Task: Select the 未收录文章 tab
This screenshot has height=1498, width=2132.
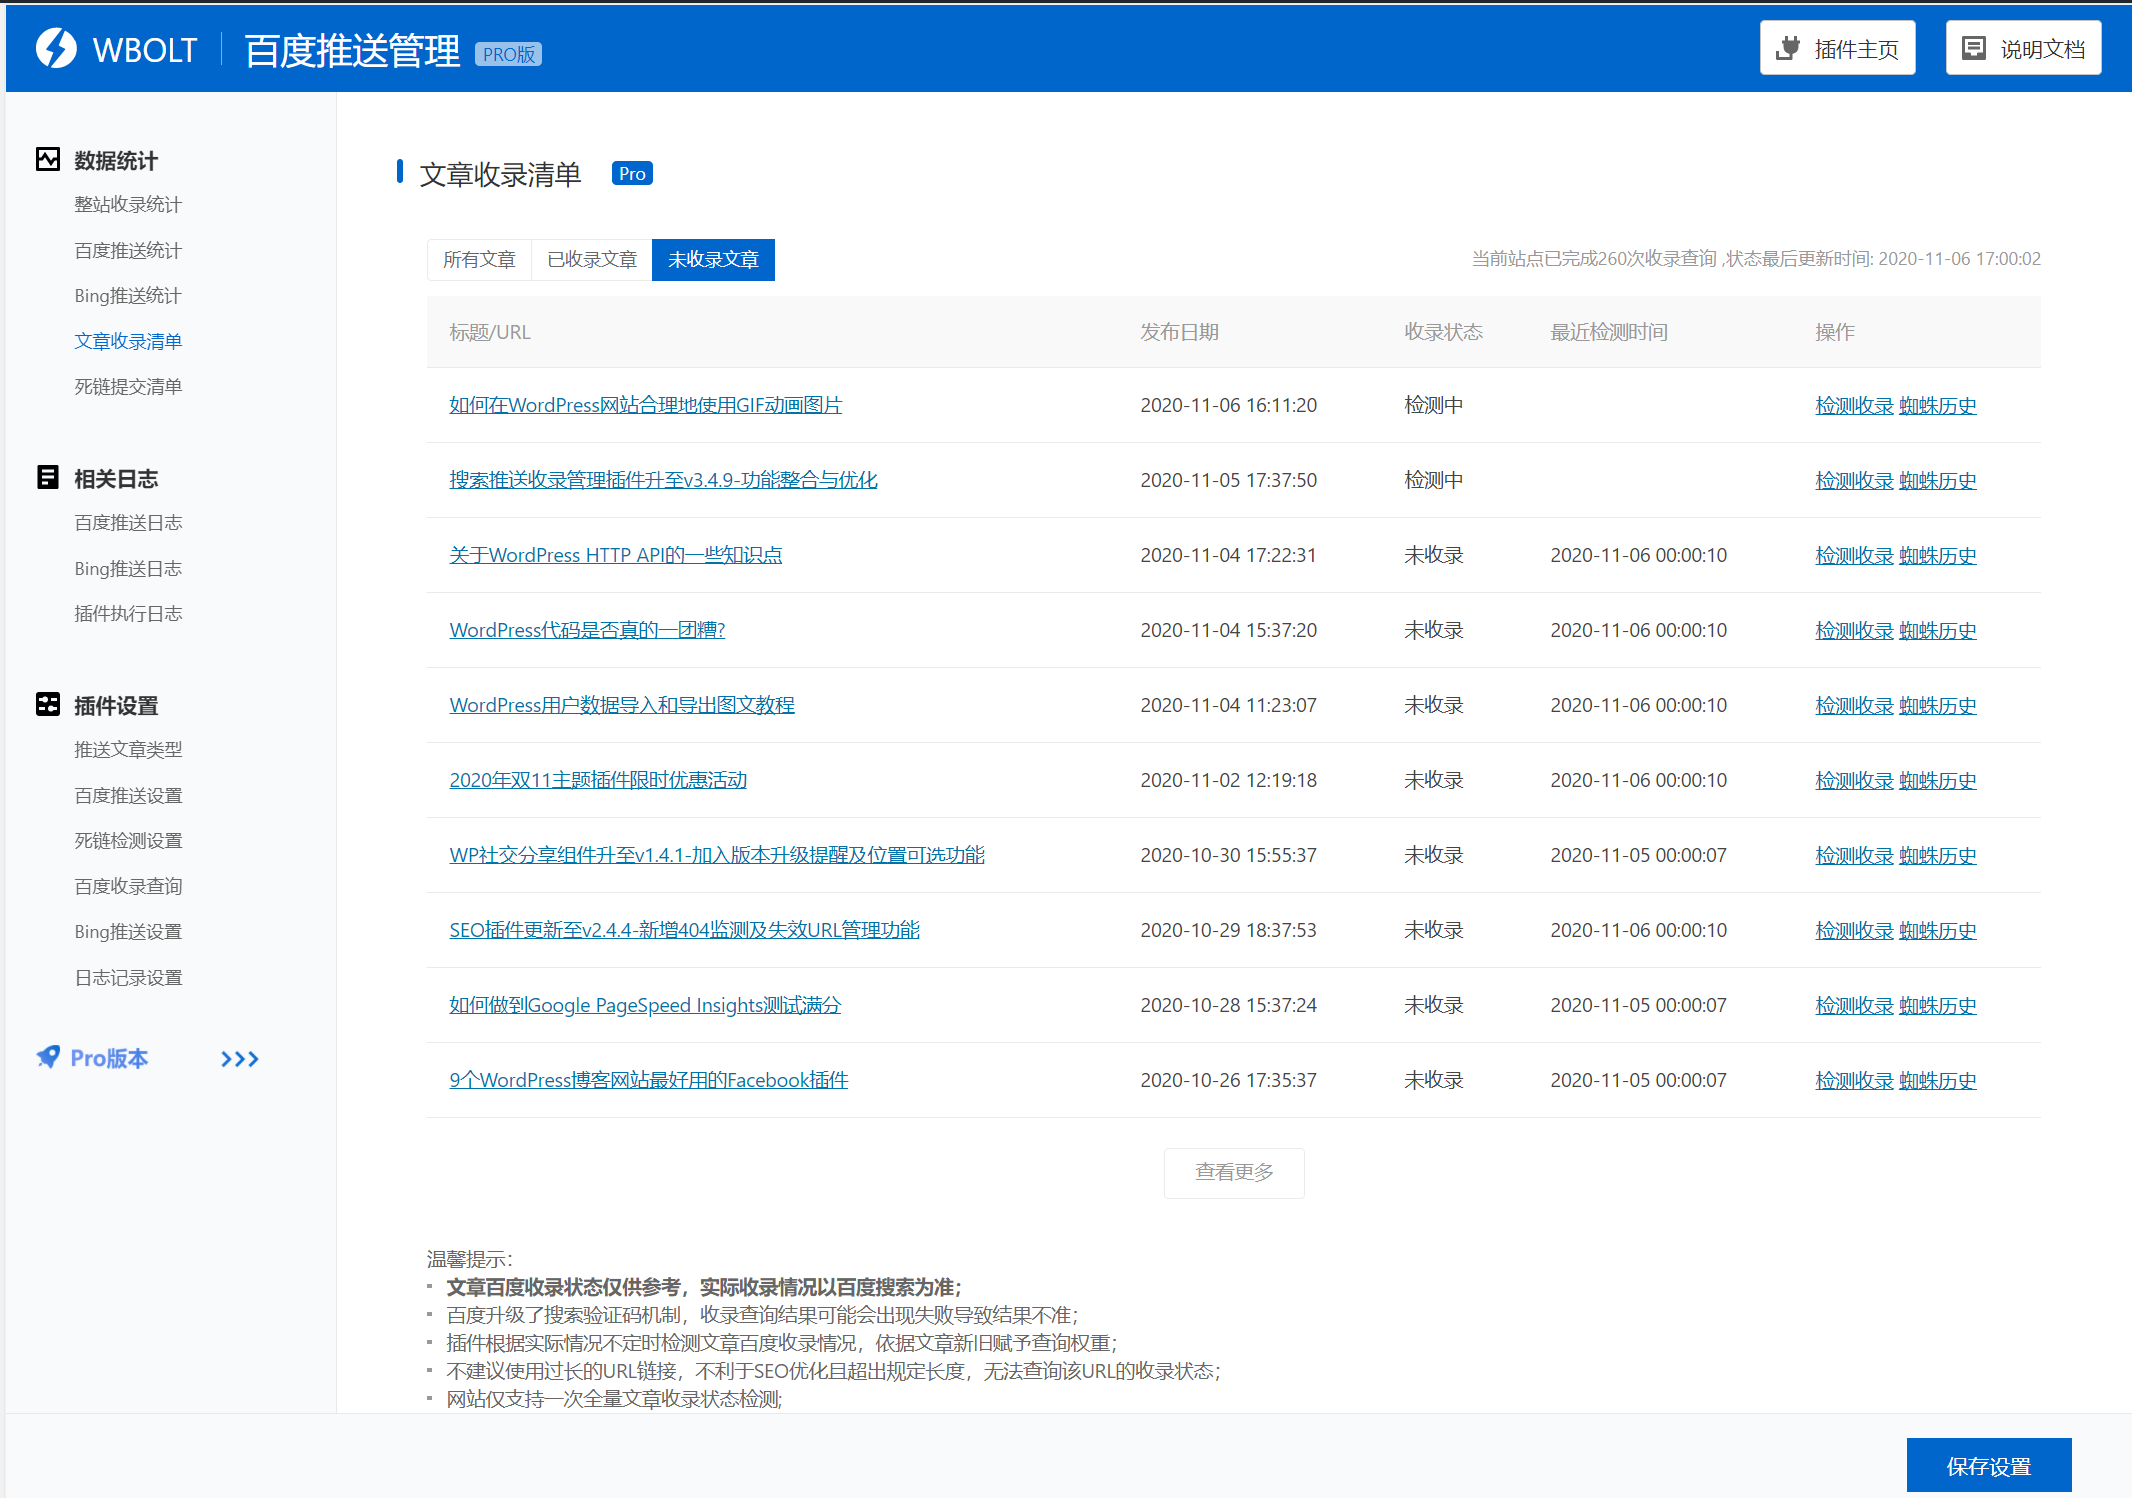Action: coord(713,259)
